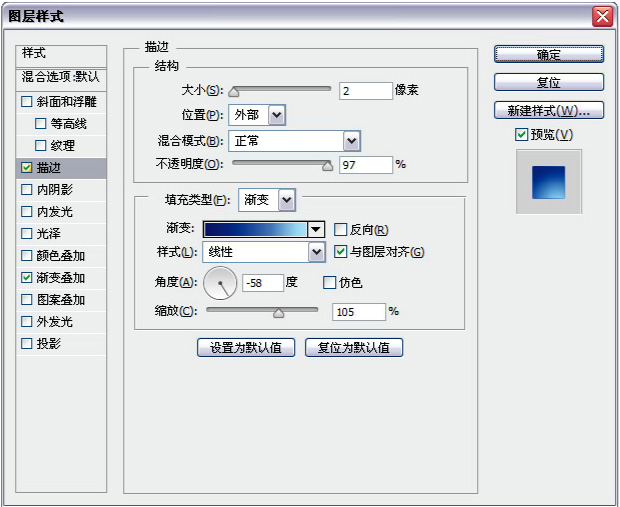Click the angle dial control
The image size is (620, 507).
point(219,283)
